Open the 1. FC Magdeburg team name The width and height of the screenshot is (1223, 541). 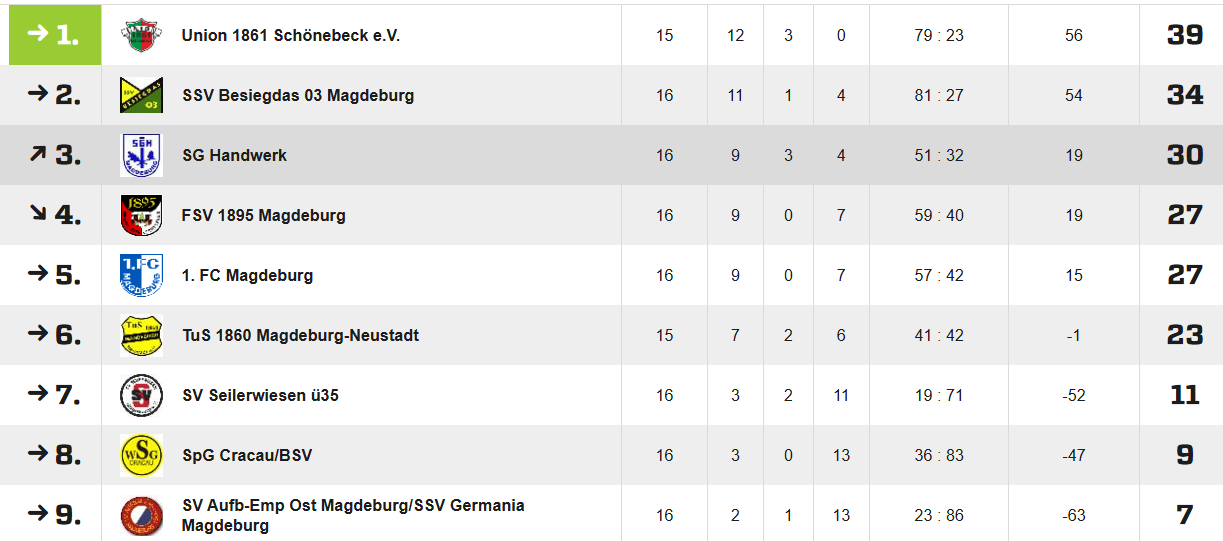tap(247, 275)
